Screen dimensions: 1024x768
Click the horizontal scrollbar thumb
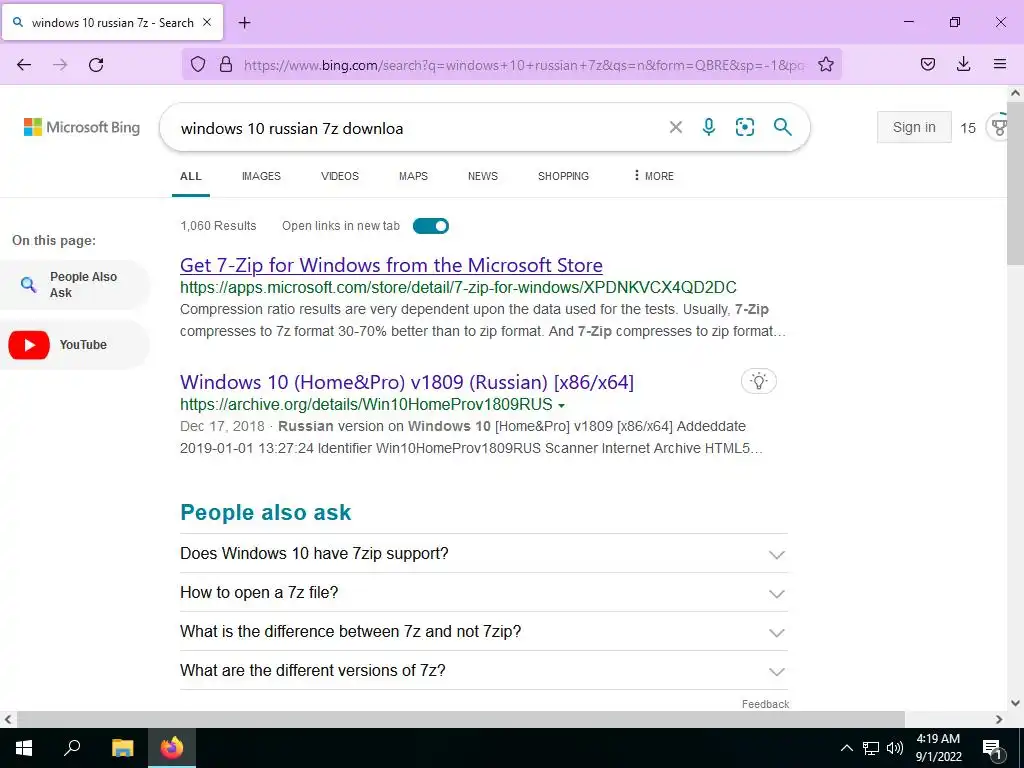(x=460, y=720)
